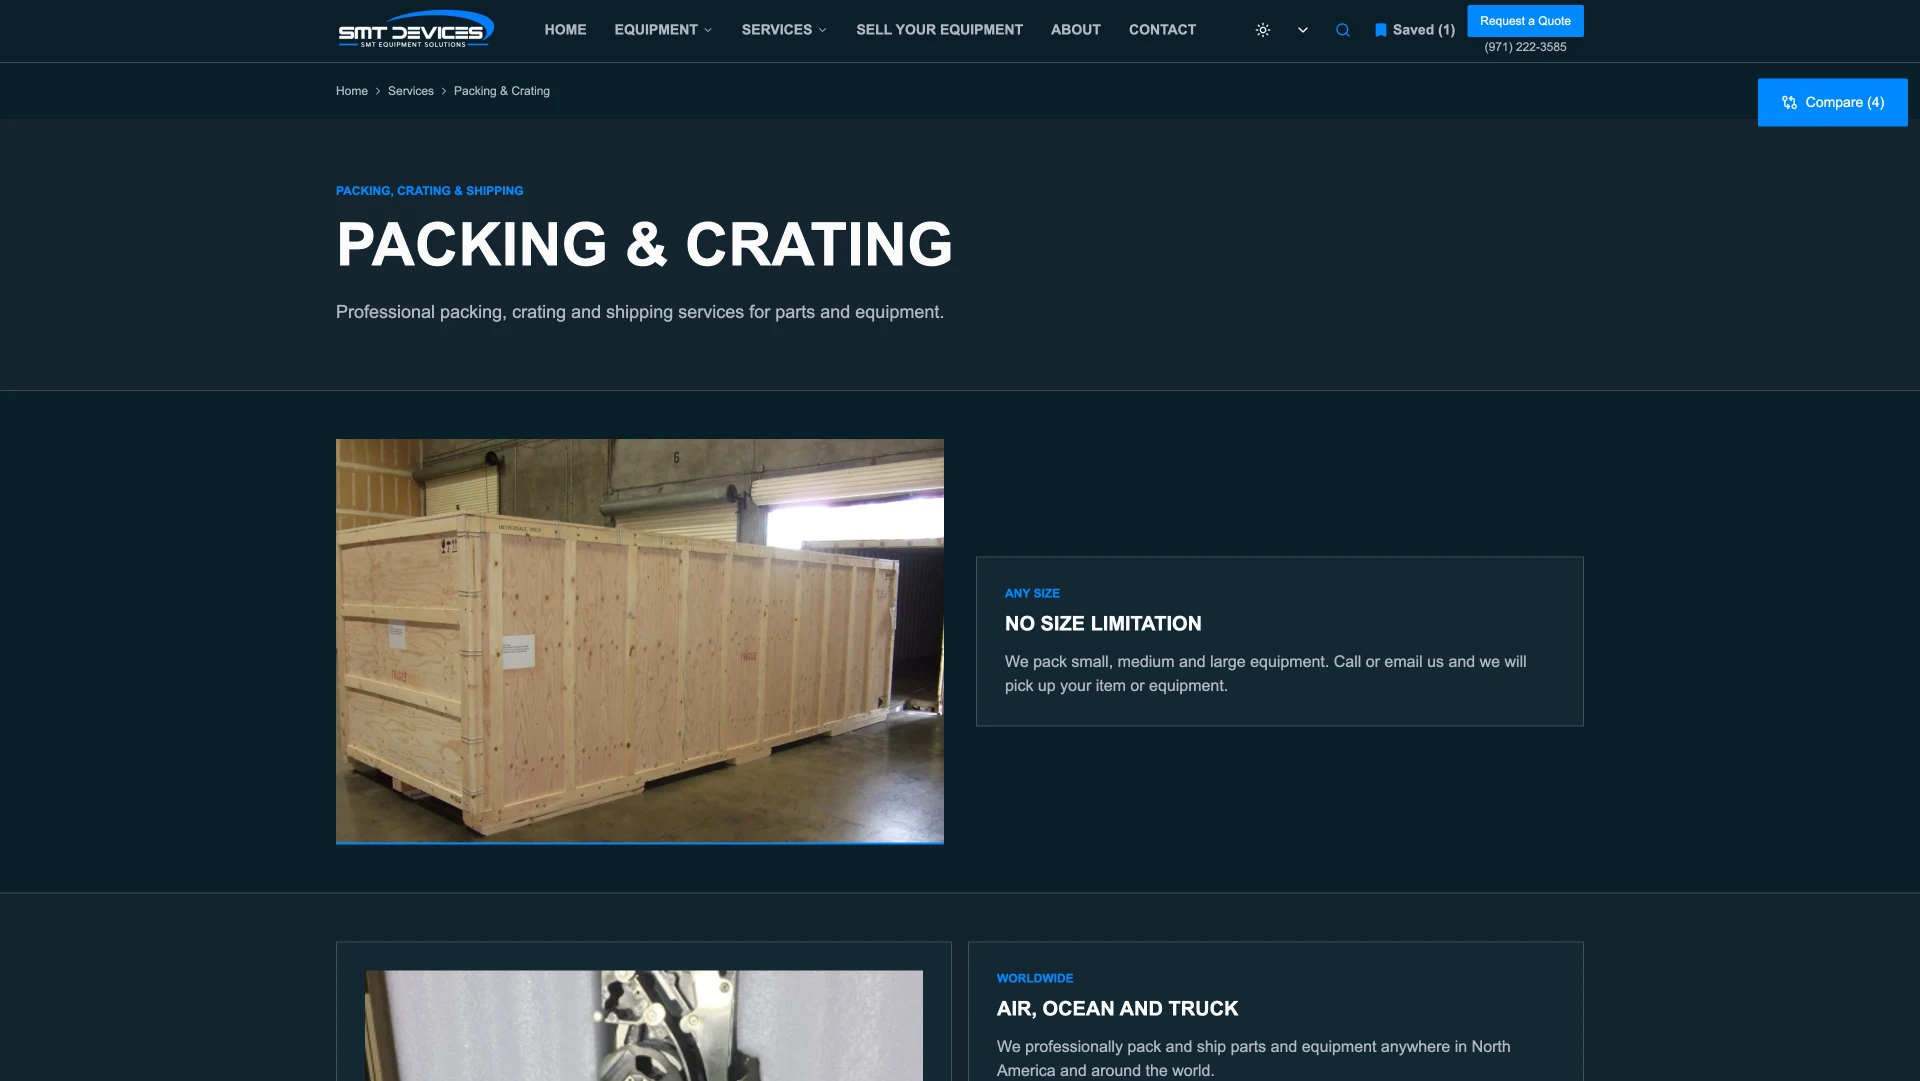Click the SMT Devices logo
The height and width of the screenshot is (1081, 1920).
tap(416, 29)
